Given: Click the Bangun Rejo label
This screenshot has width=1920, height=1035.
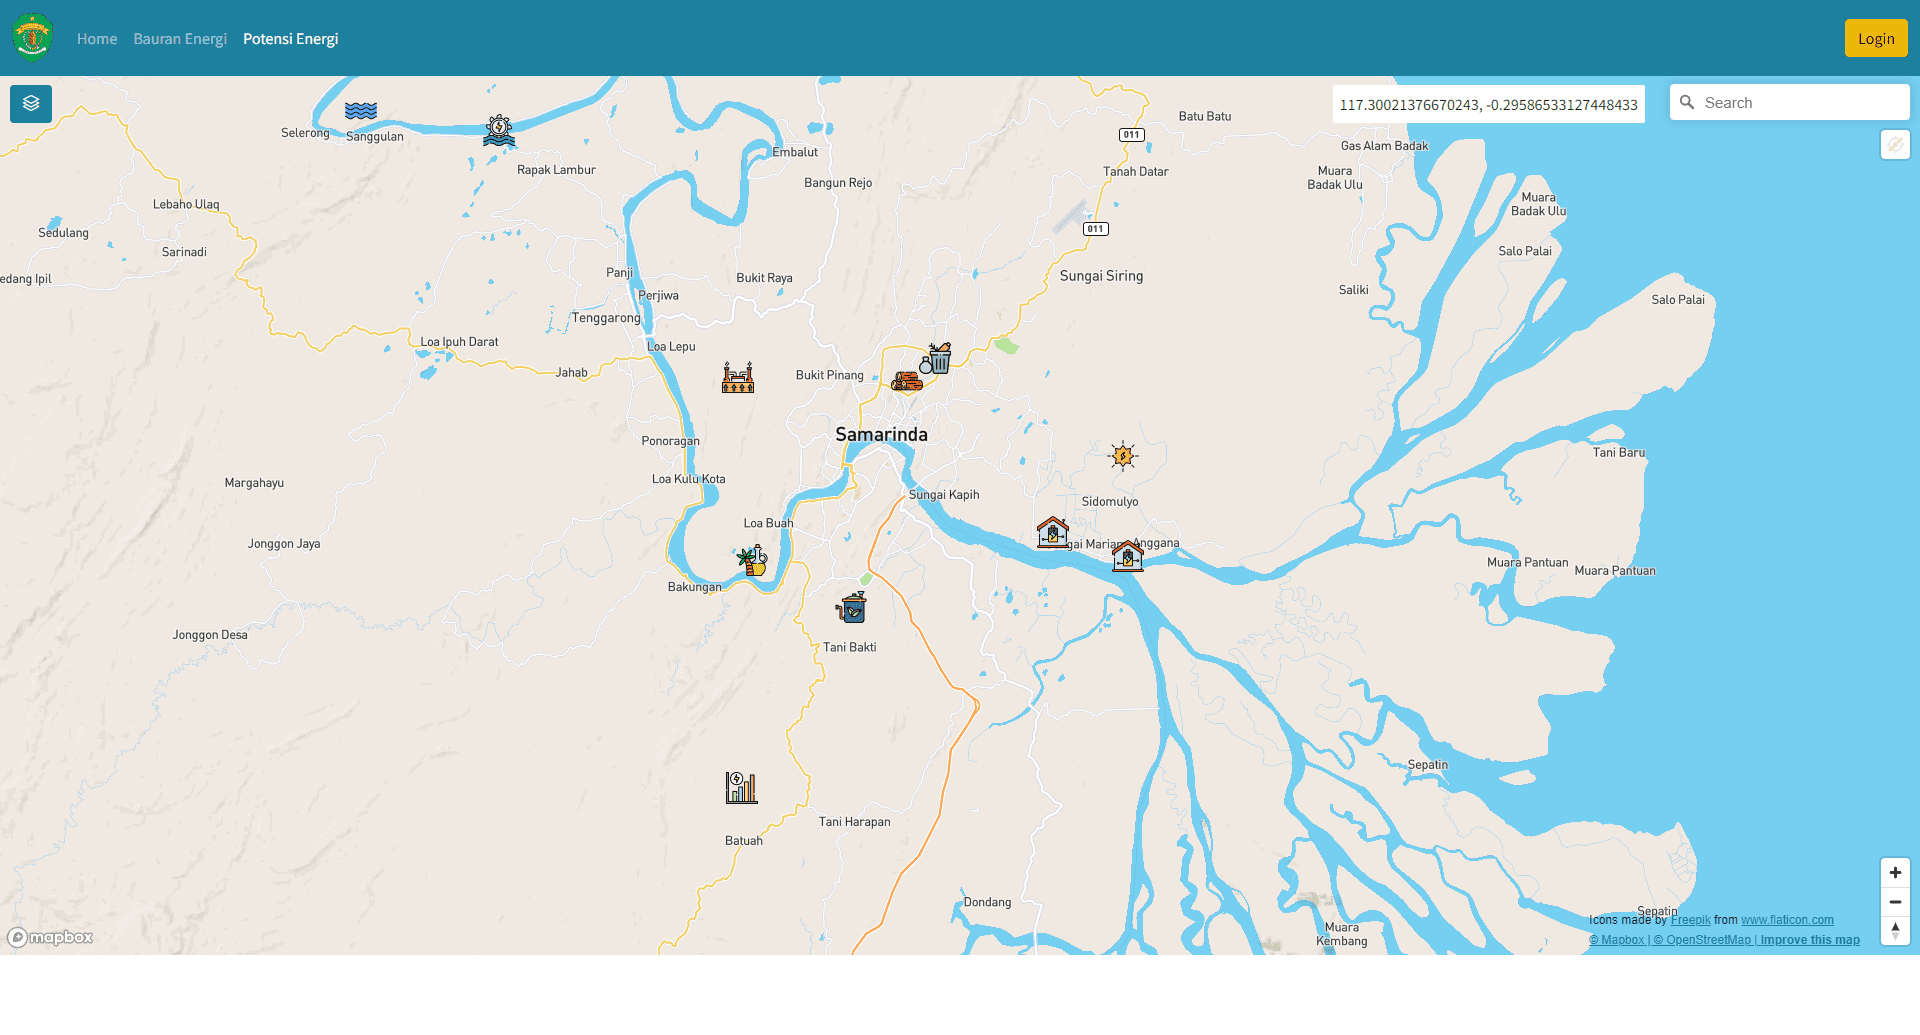Looking at the screenshot, I should pyautogui.click(x=838, y=183).
